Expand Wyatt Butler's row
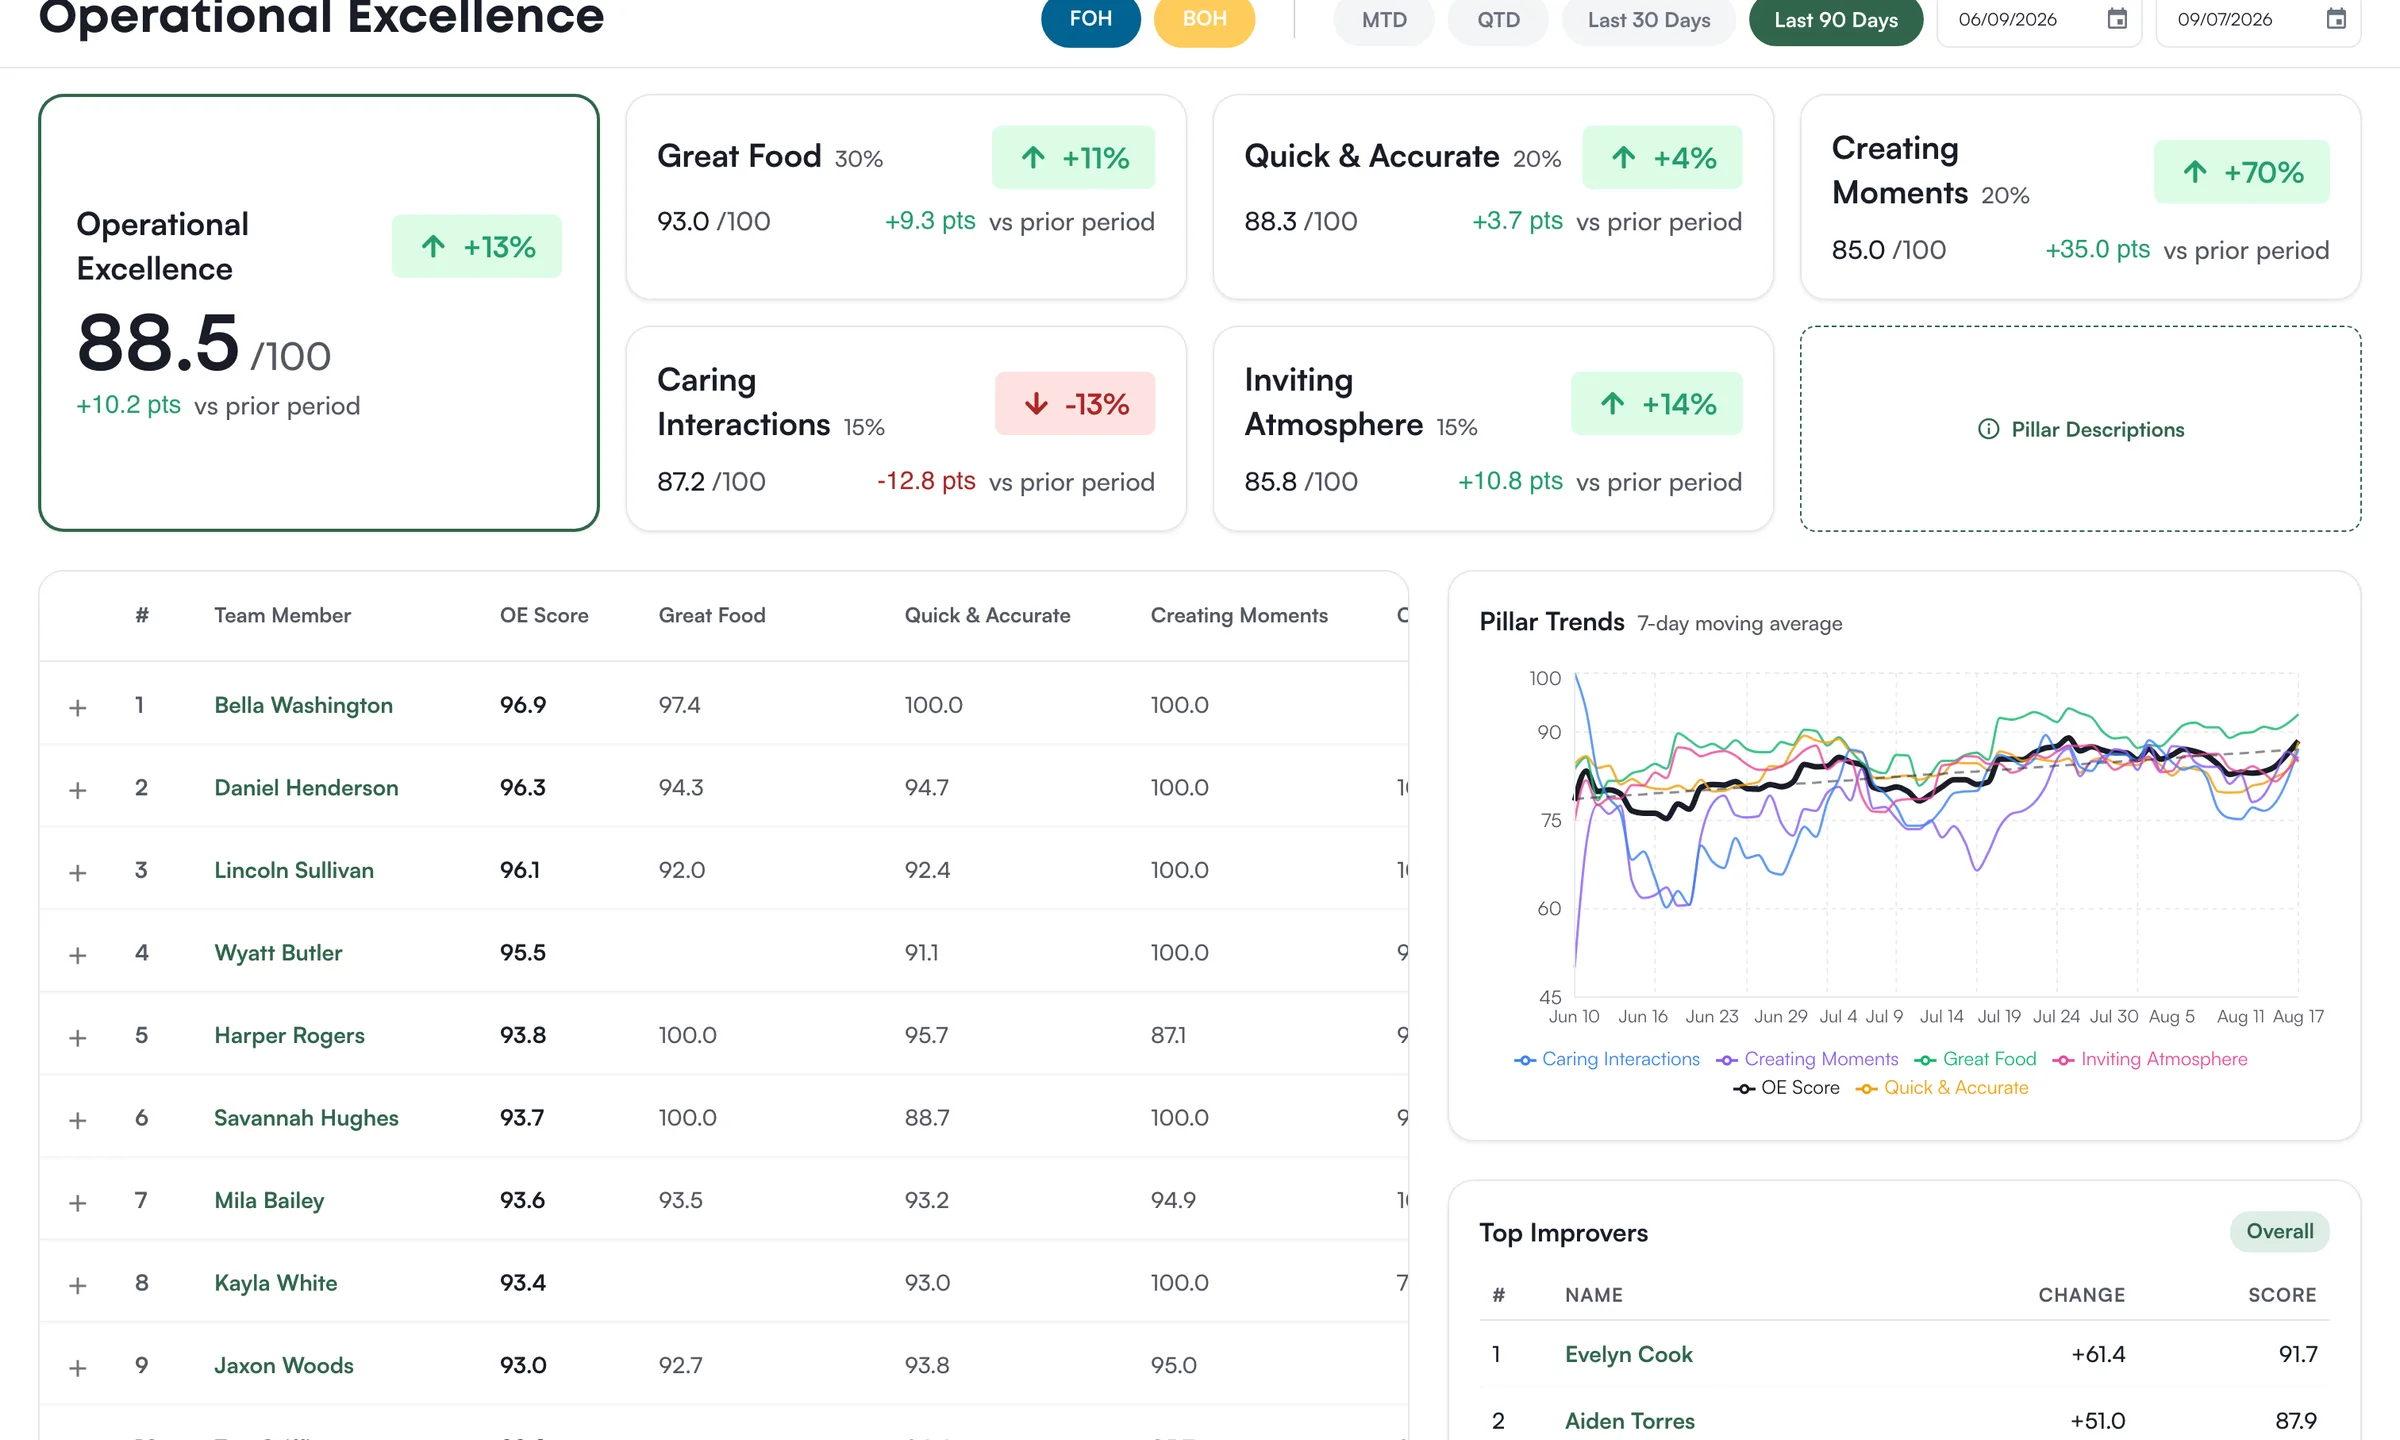The width and height of the screenshot is (2400, 1440). click(x=77, y=955)
